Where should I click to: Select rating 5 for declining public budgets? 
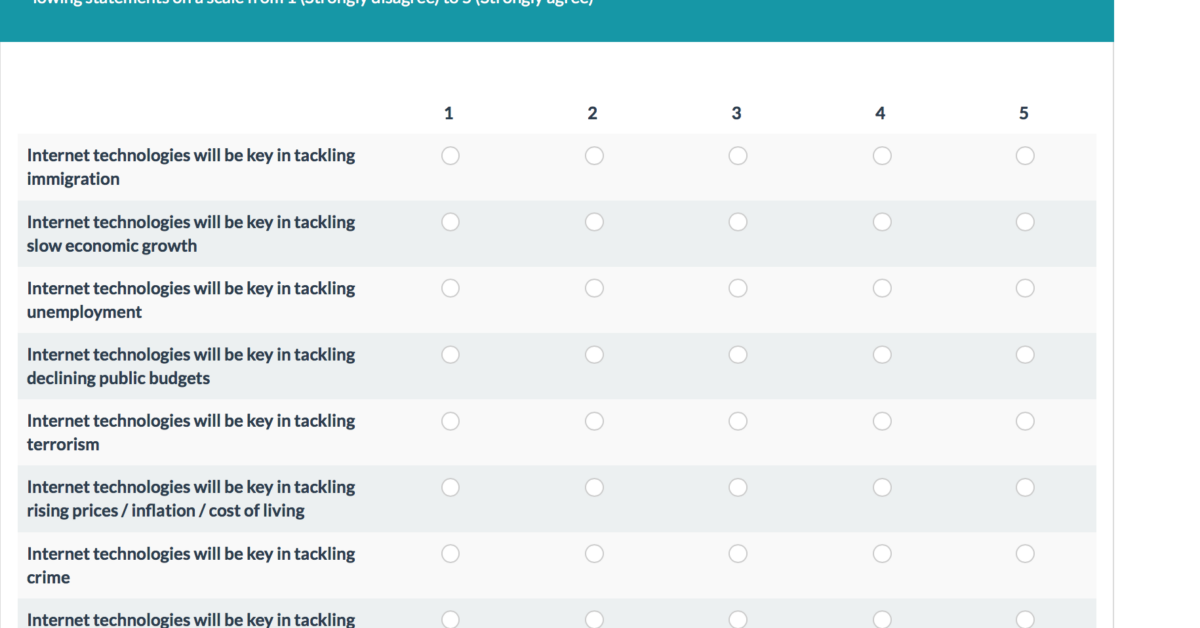click(1025, 354)
